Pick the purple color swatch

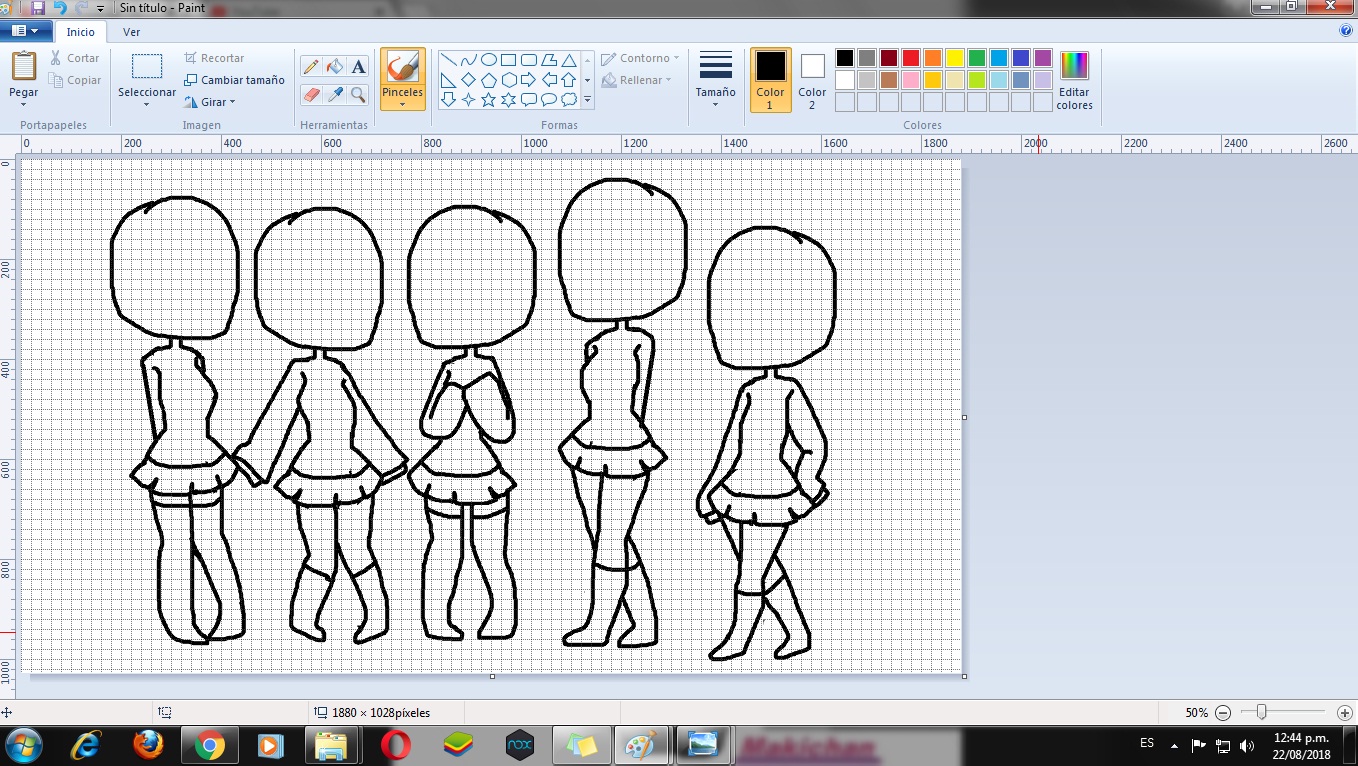(1043, 58)
